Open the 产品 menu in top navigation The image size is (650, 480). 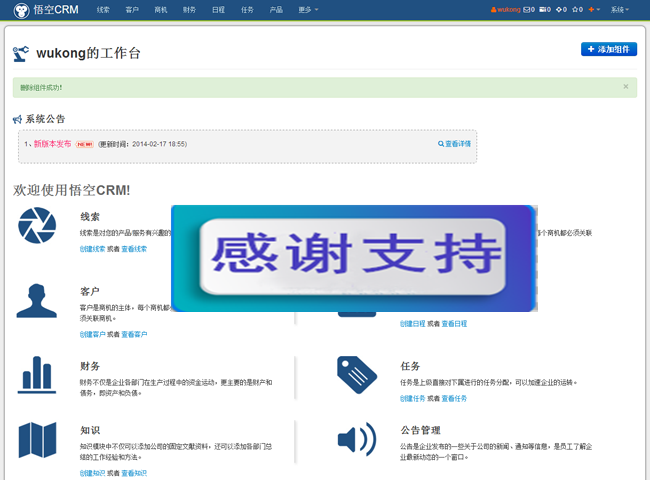(276, 10)
